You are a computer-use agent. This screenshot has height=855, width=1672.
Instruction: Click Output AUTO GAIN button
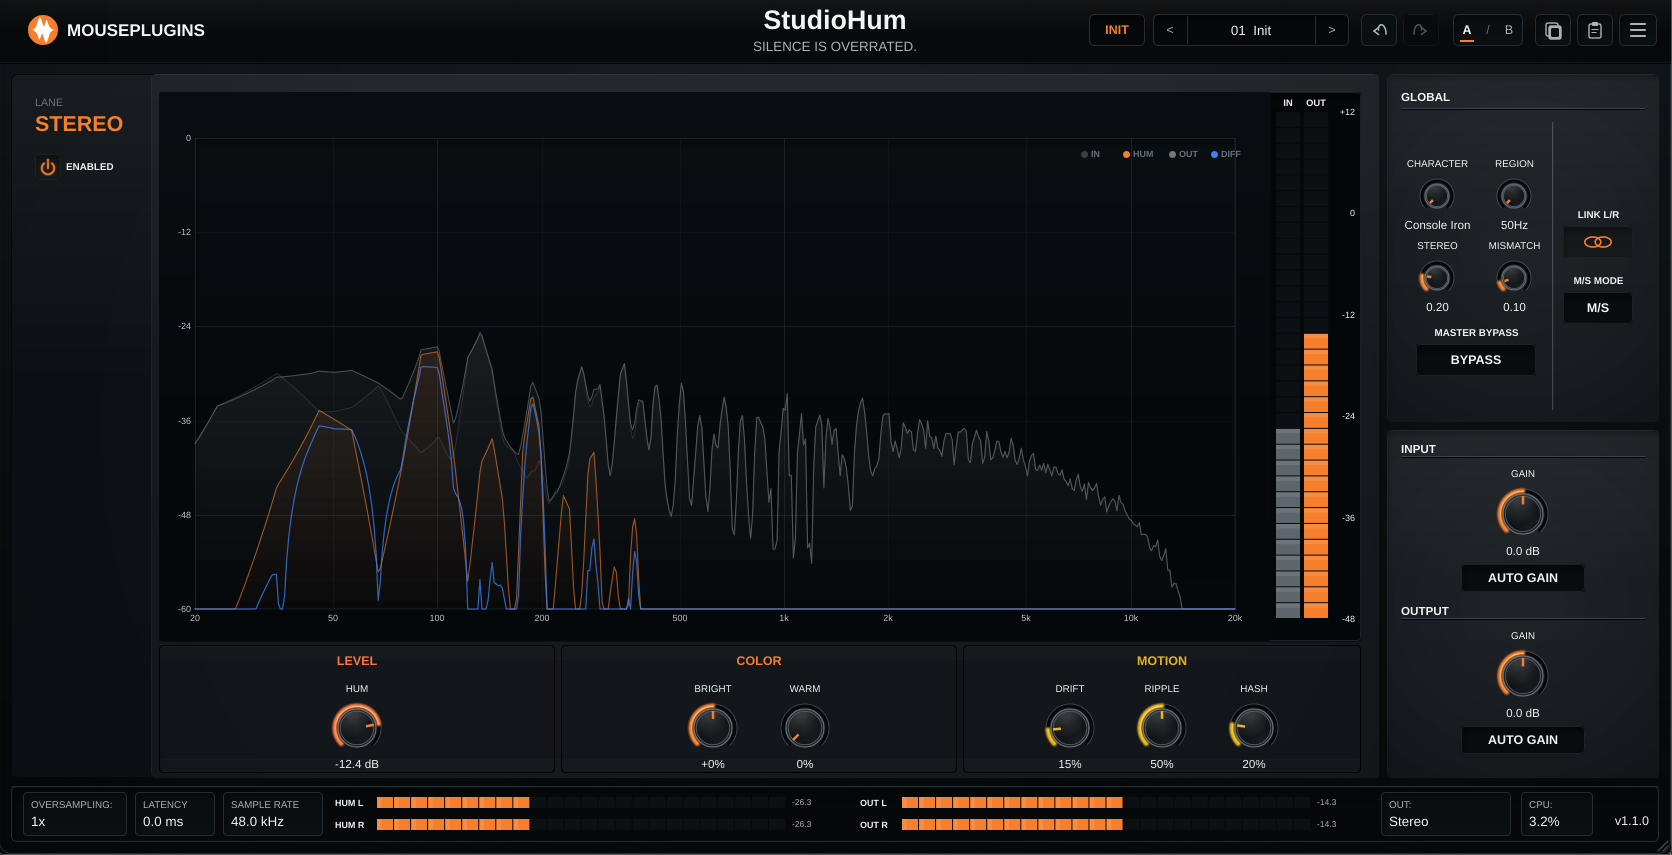[1523, 740]
